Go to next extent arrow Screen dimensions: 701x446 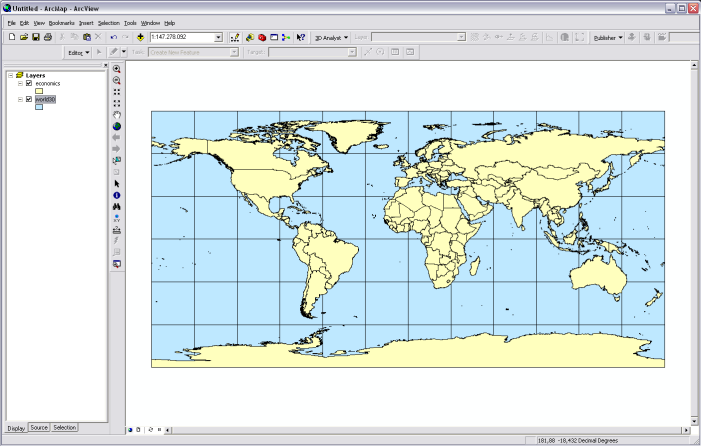[x=117, y=149]
